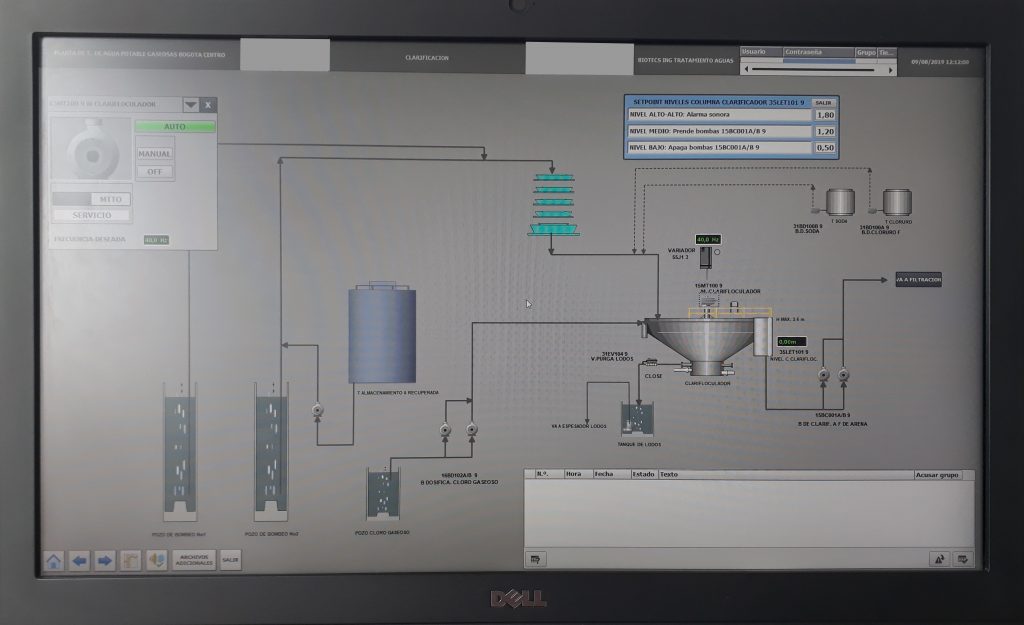Click the variador frequency drive icon
1024x625 pixels.
point(706,257)
